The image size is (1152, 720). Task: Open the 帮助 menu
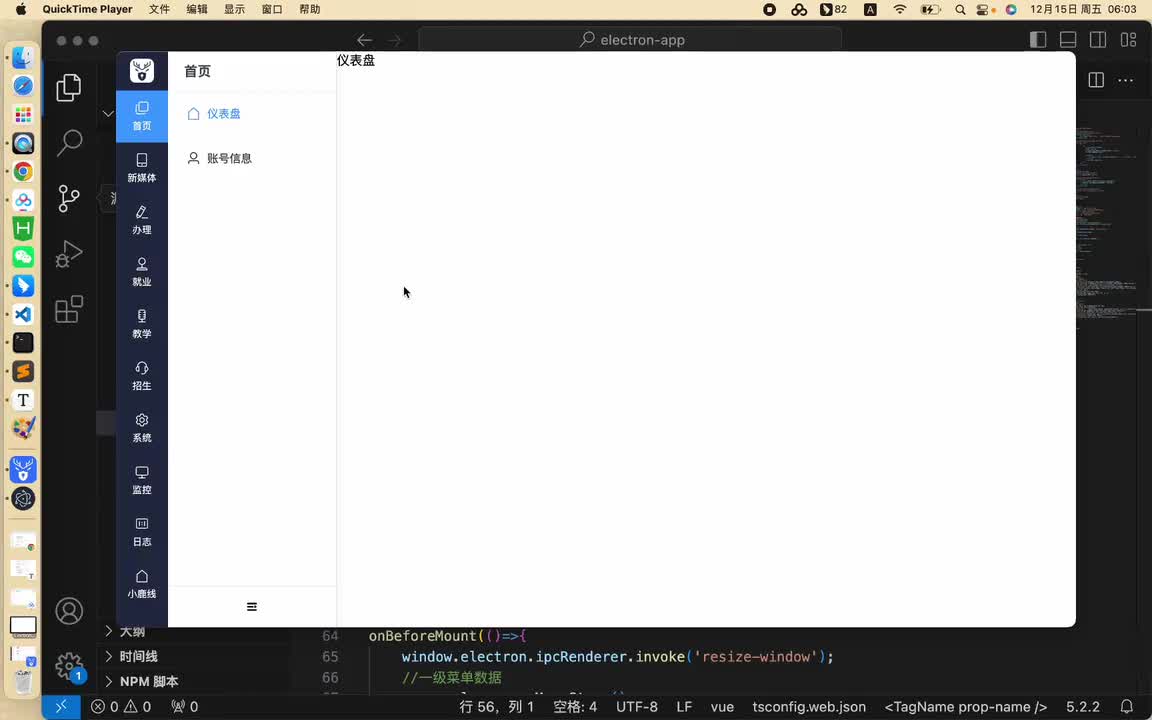click(x=310, y=10)
